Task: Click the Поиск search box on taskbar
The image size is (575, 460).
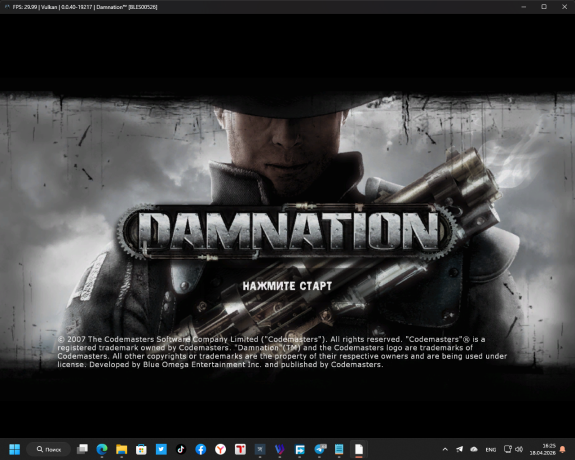Action: point(49,449)
